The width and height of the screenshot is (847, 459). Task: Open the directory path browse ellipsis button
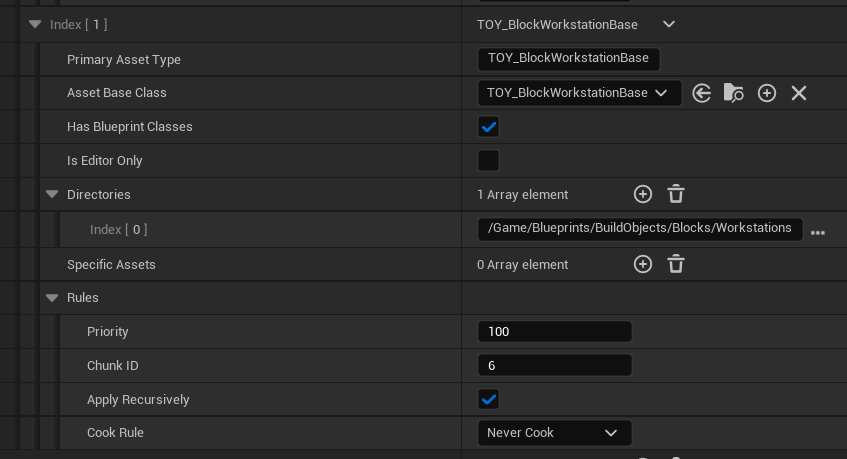[x=818, y=232]
